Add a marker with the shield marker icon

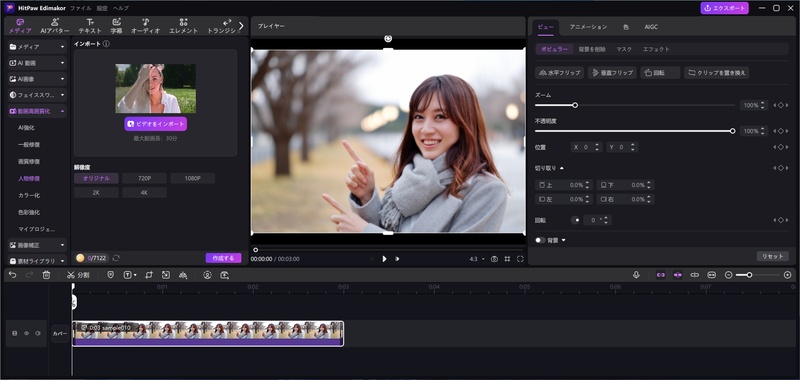click(x=111, y=275)
